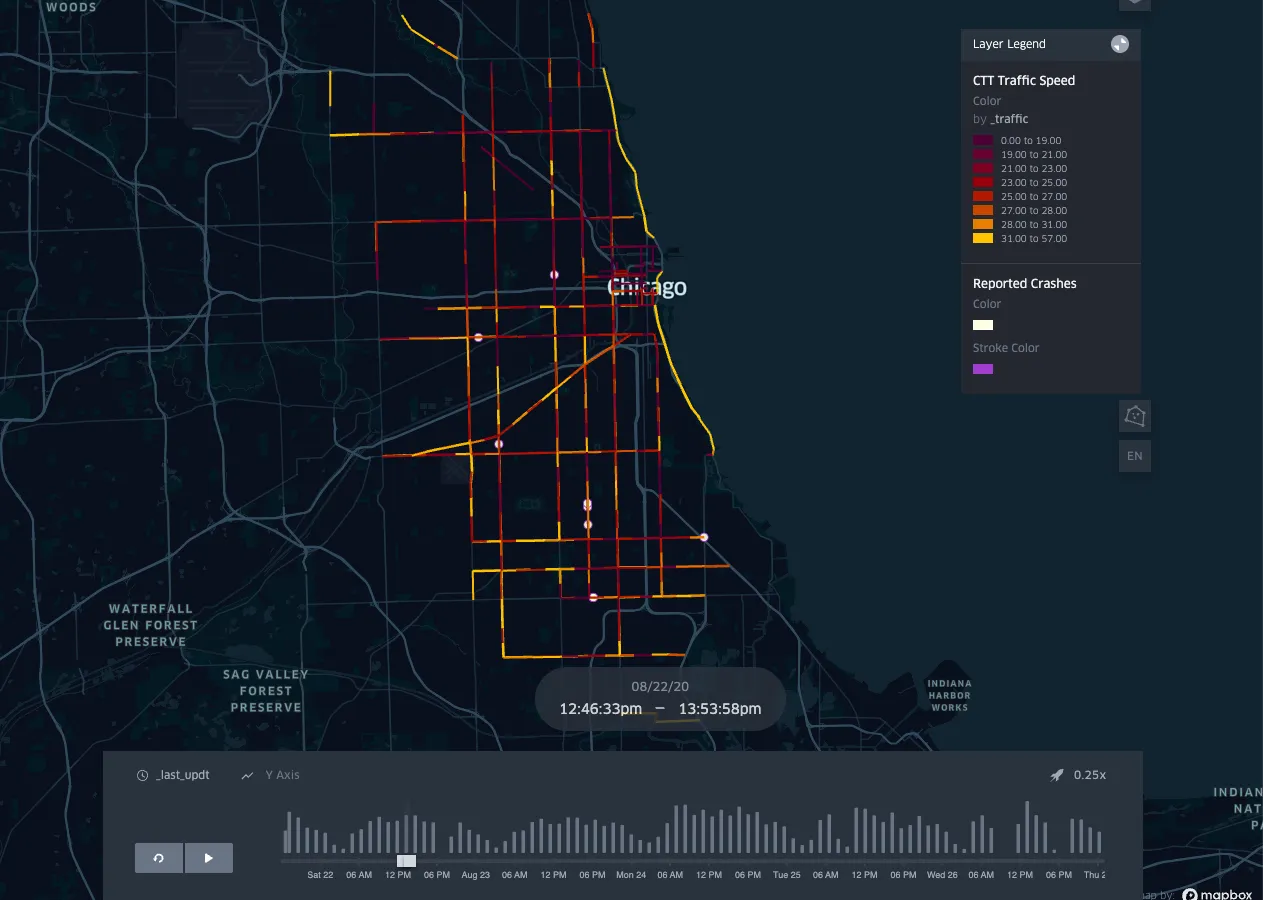This screenshot has width=1263, height=900.
Task: Click the easternmost crash marker near the lakeshore
Action: [704, 537]
